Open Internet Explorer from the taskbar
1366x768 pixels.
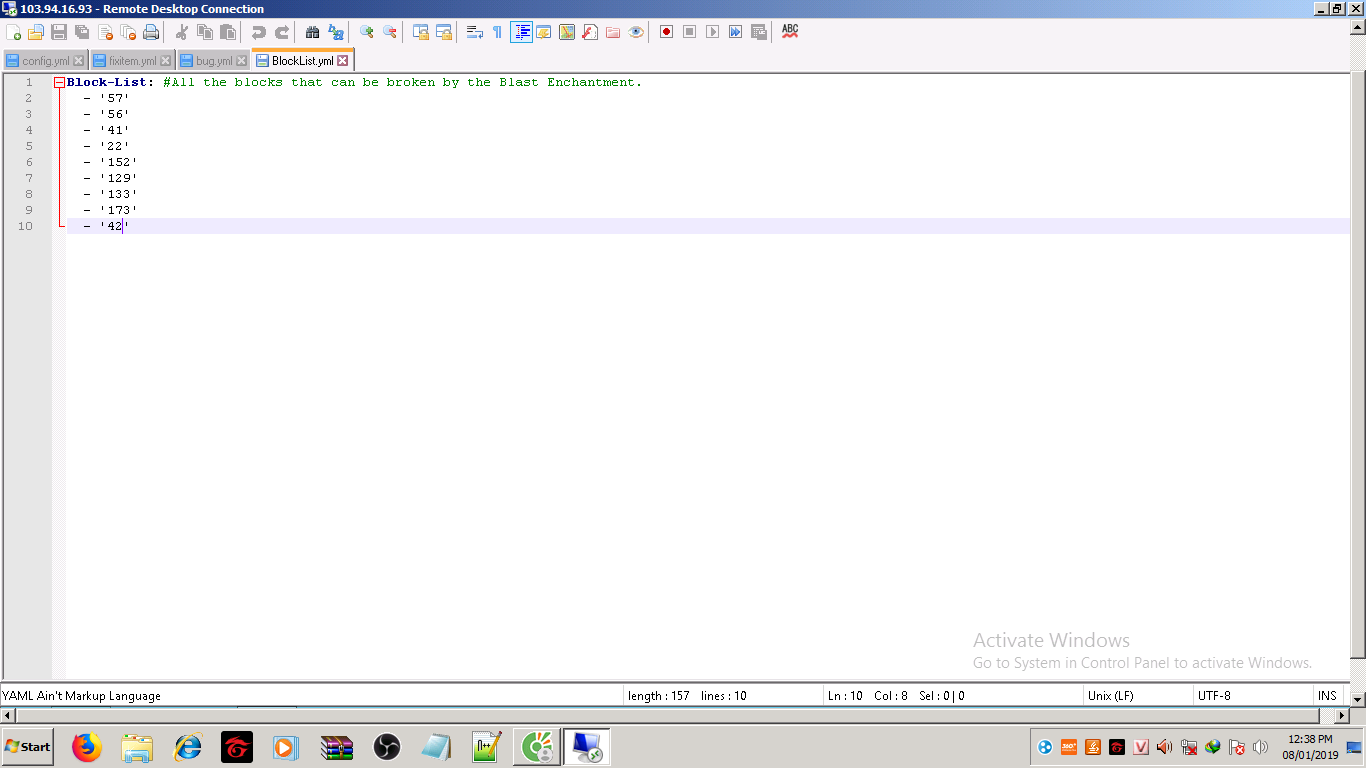point(187,747)
